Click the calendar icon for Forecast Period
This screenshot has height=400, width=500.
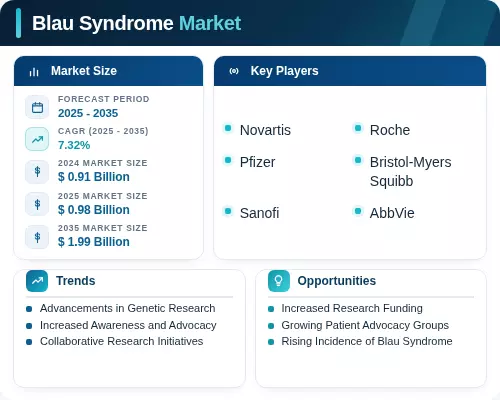pos(37,107)
